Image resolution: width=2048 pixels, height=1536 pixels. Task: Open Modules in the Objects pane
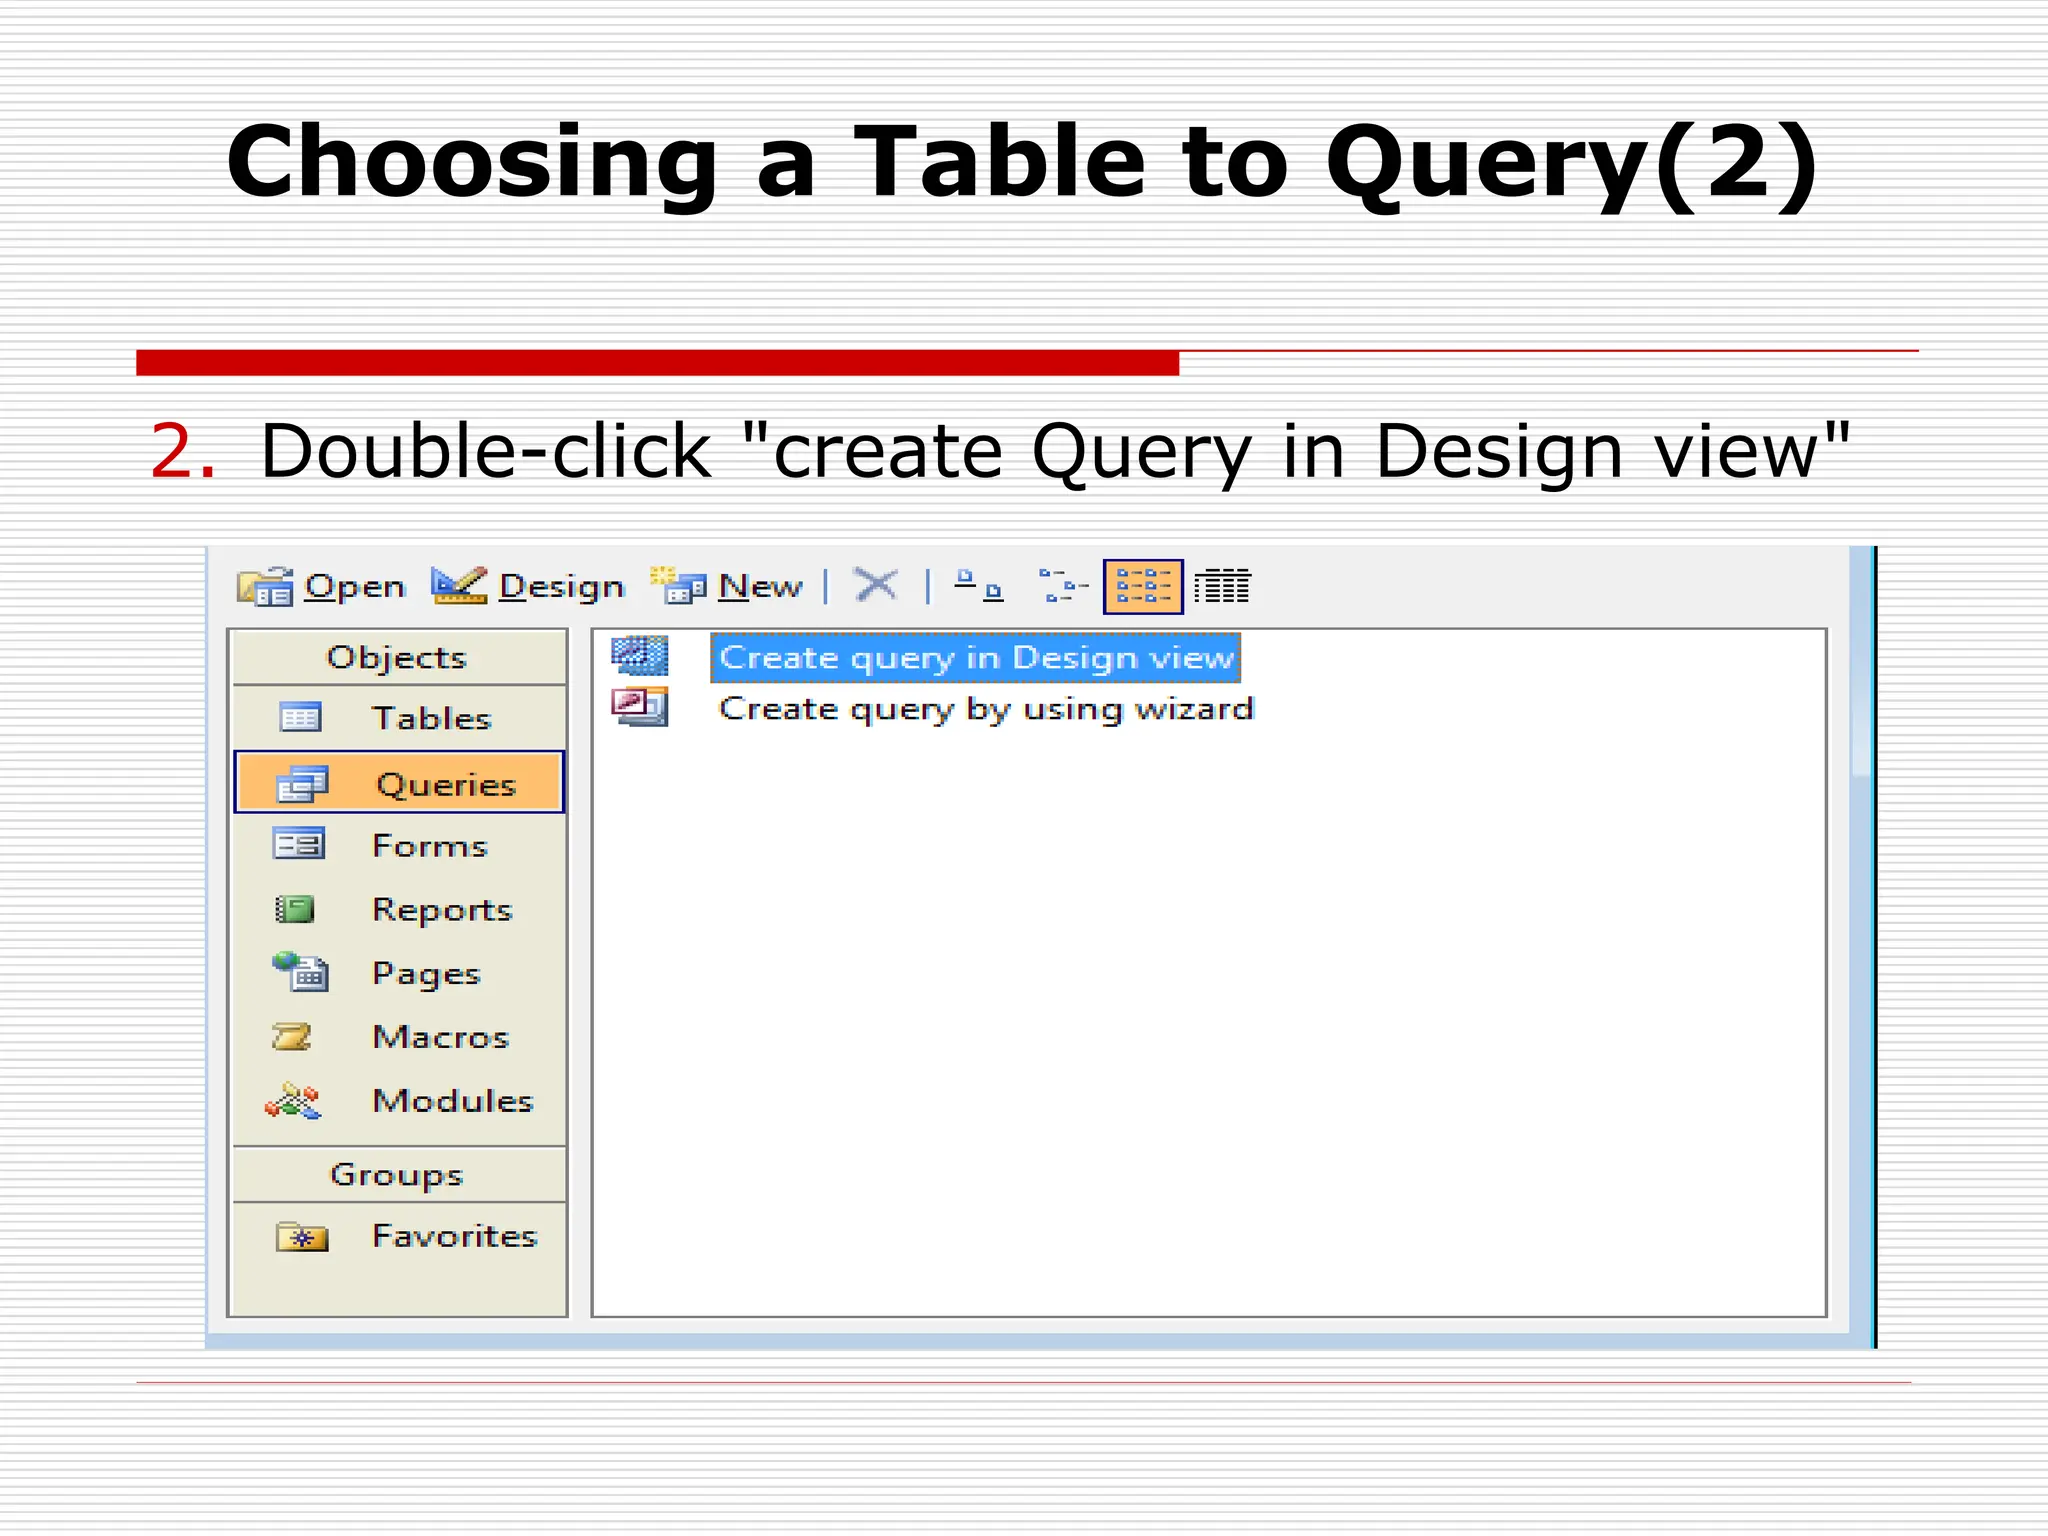(398, 1100)
